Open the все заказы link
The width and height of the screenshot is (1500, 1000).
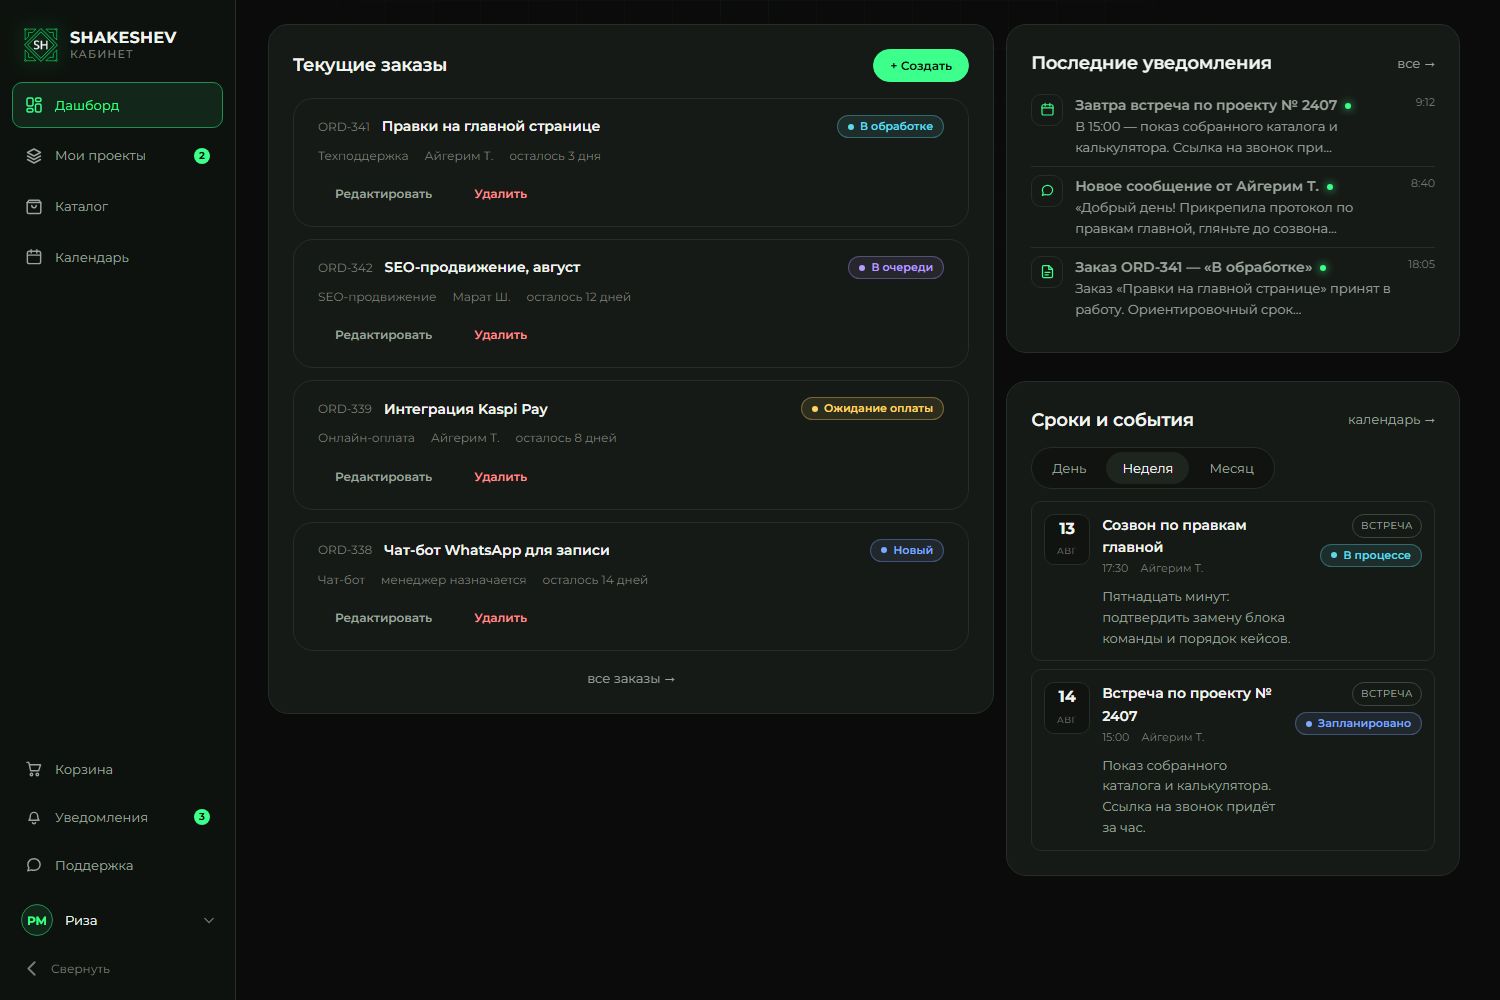point(631,678)
